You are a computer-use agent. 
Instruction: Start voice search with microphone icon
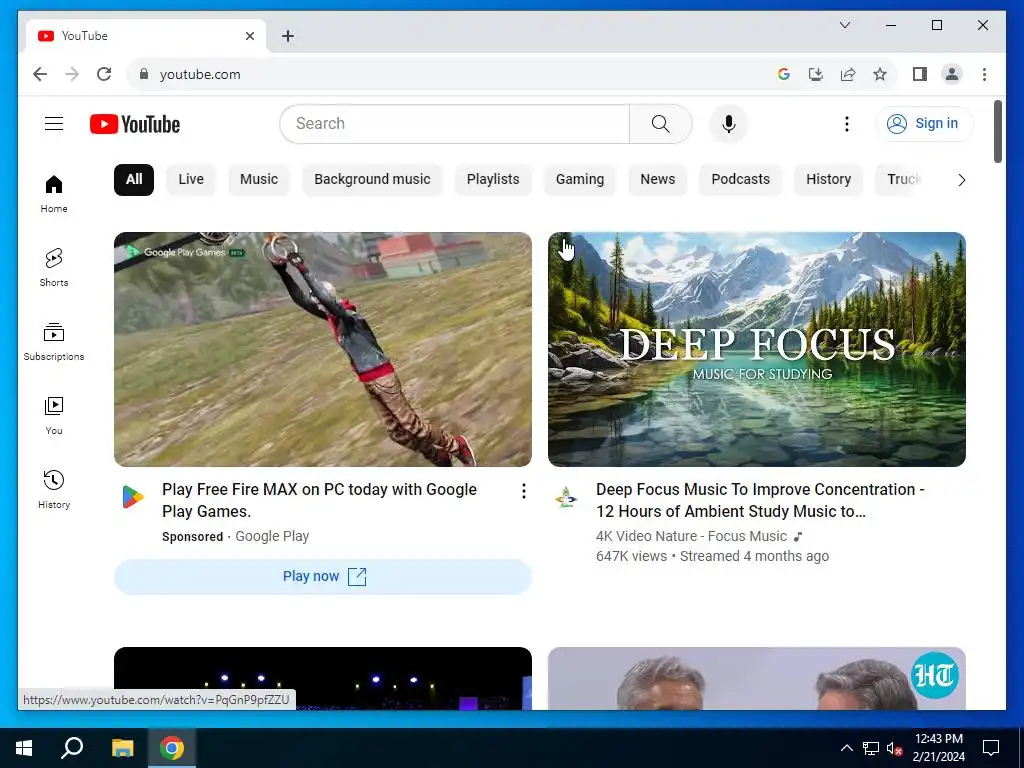tap(729, 123)
